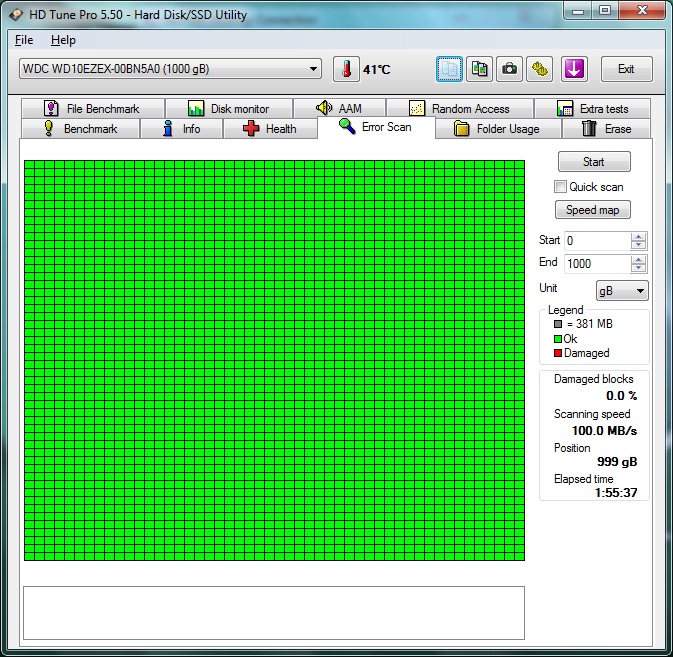This screenshot has height=657, width=673.
Task: Switch to the File Benchmark tab
Action: 92,109
